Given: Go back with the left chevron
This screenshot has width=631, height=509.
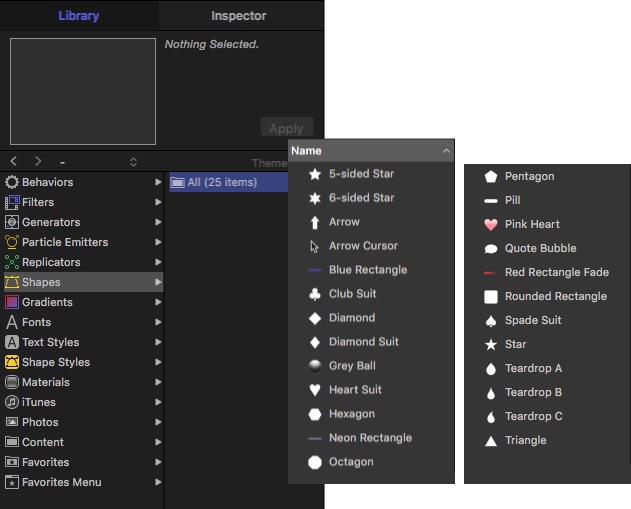Looking at the screenshot, I should click(14, 161).
